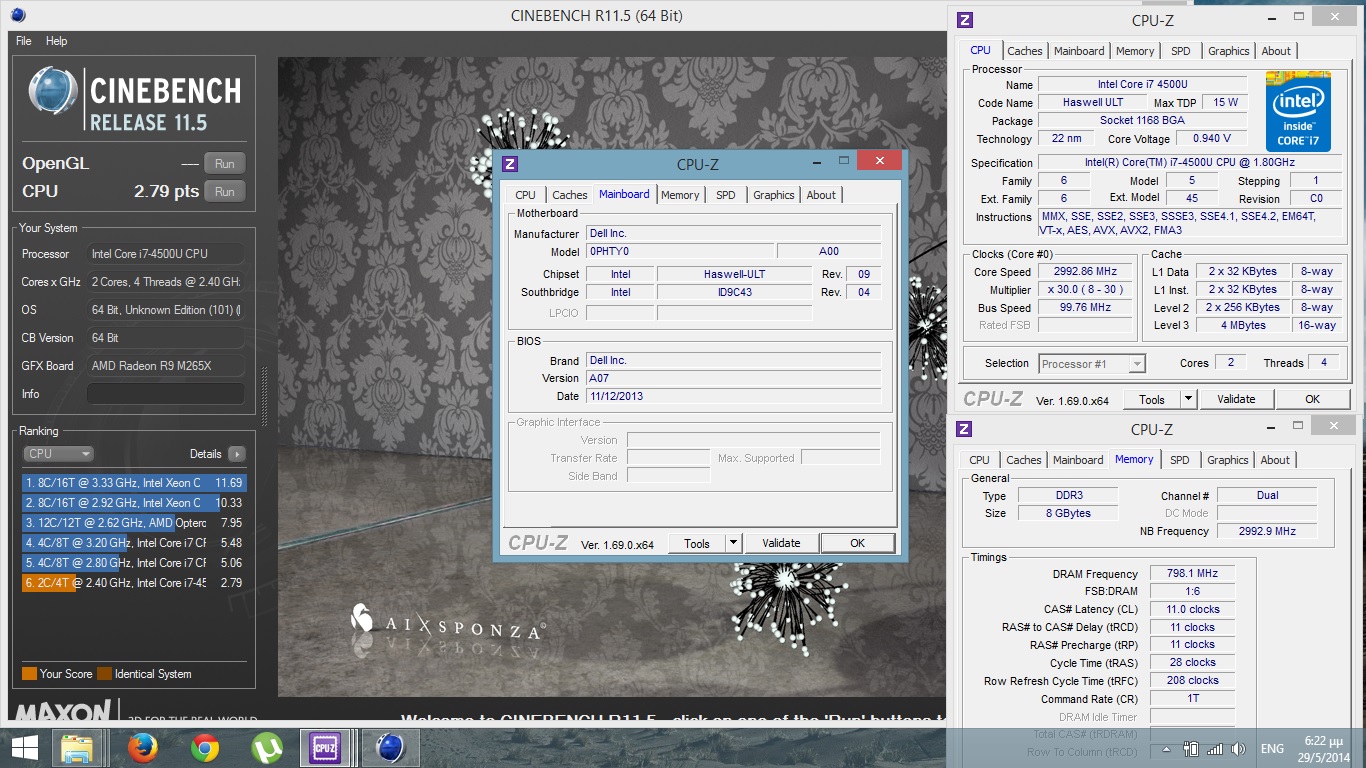Click OK in the Mainboard CPU-Z window

[857, 543]
